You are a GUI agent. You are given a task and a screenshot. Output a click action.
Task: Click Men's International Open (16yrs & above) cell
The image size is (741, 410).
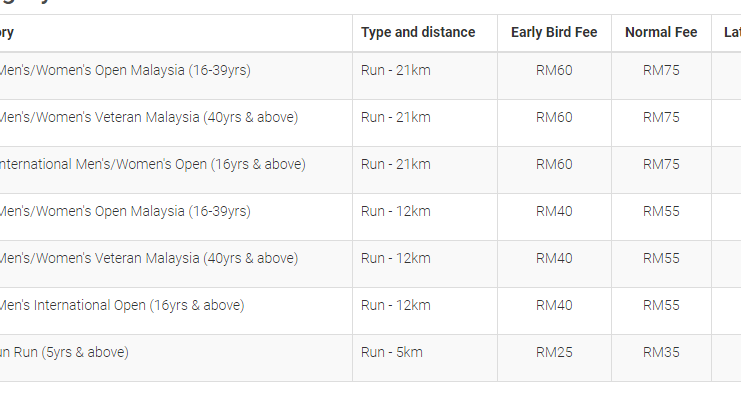[120, 305]
